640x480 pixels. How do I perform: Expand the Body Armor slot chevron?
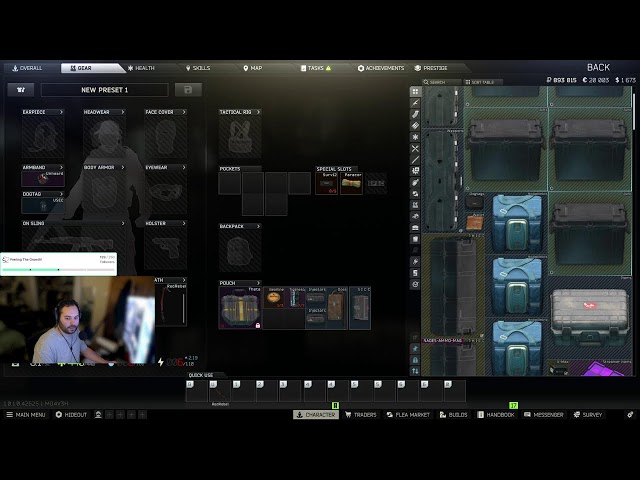[x=123, y=167]
